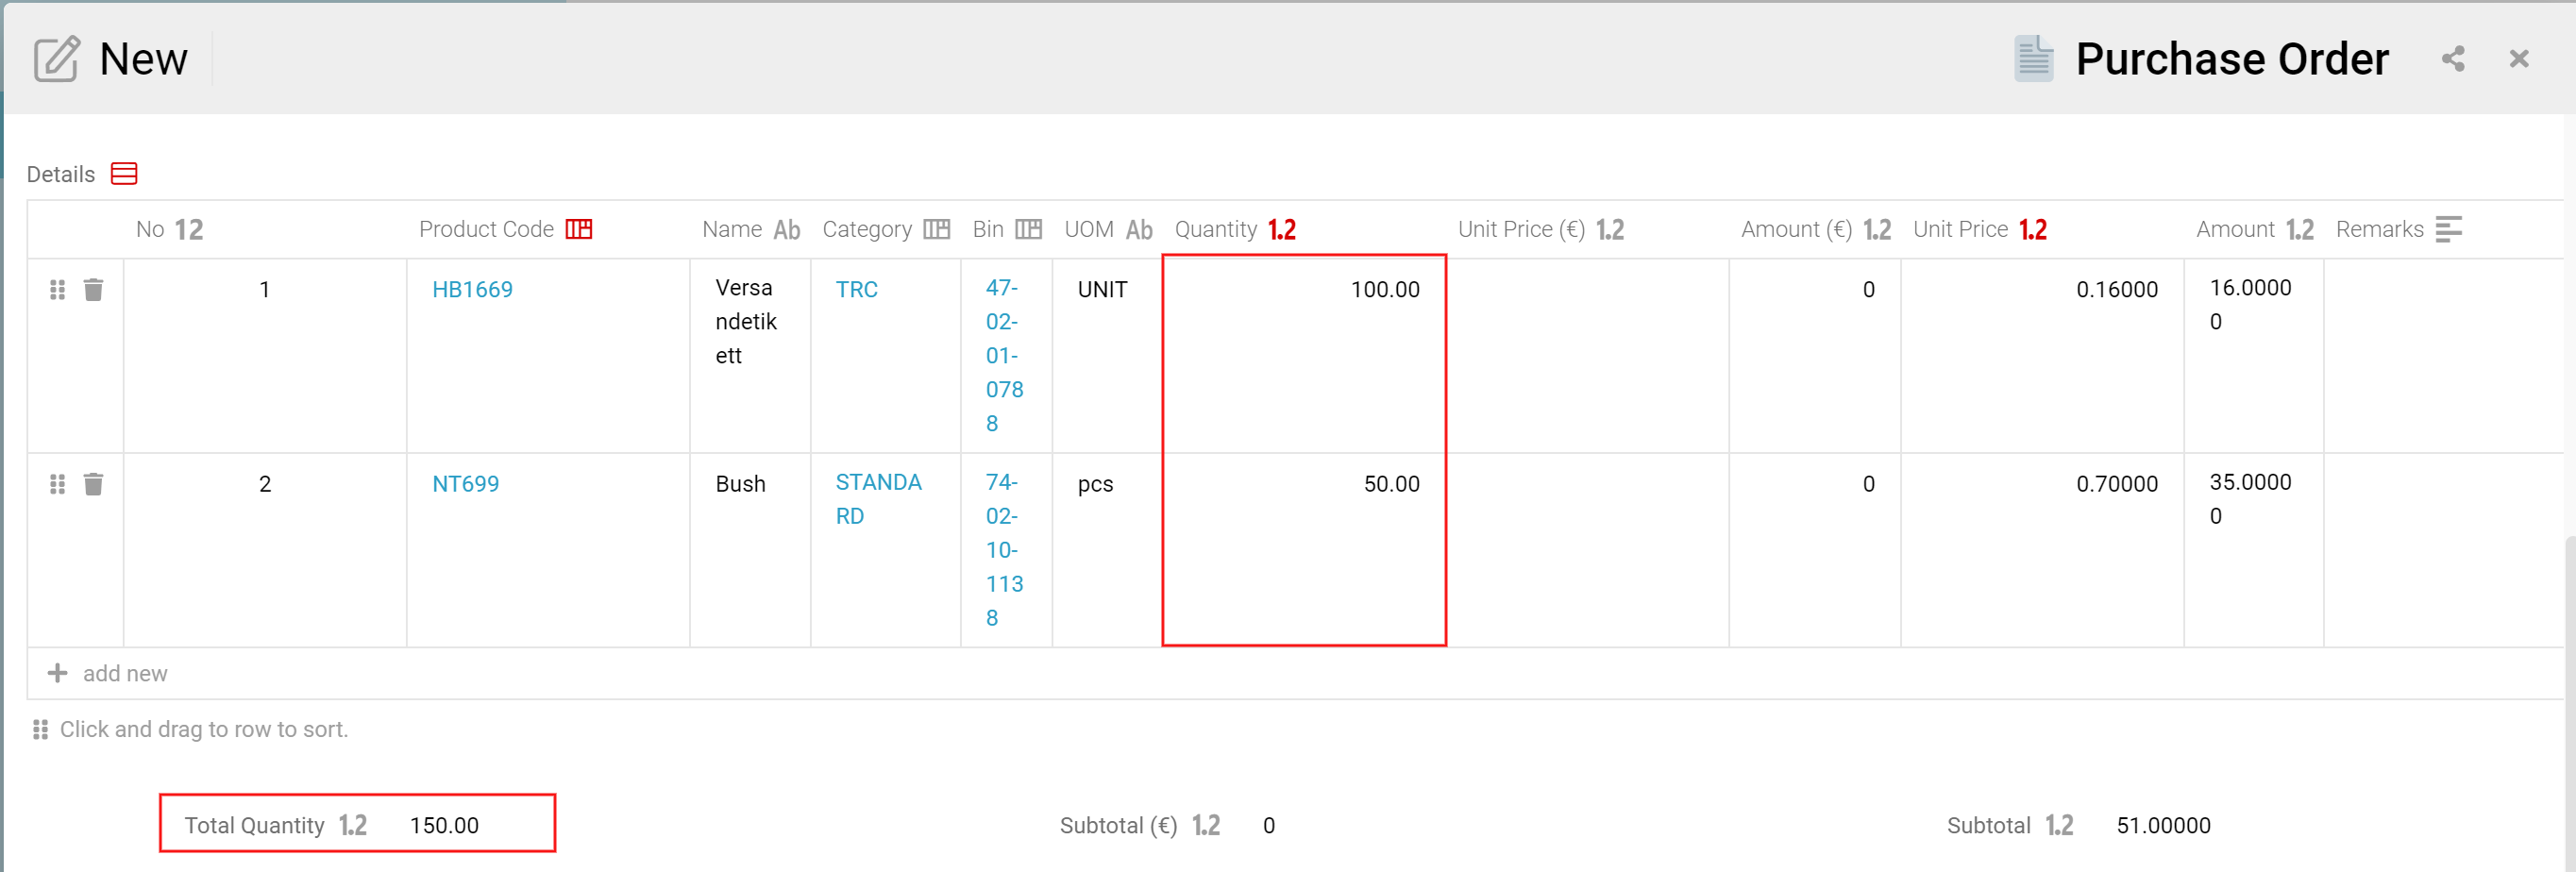Click the Remarks column text icon

pyautogui.click(x=2448, y=229)
